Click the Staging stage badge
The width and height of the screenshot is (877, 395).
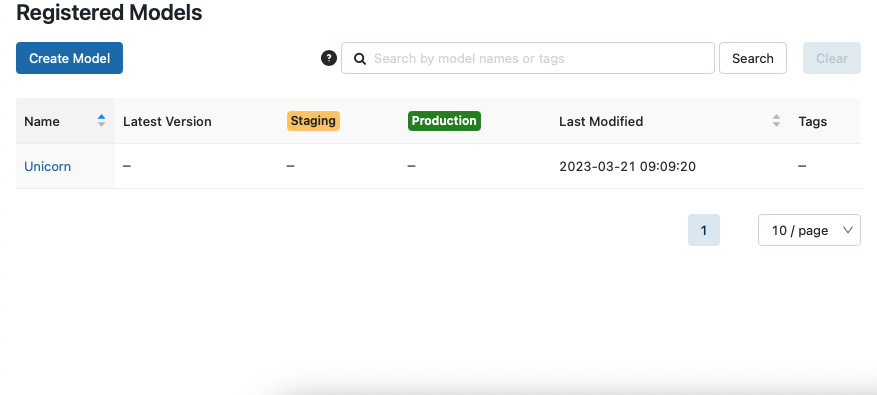click(313, 121)
